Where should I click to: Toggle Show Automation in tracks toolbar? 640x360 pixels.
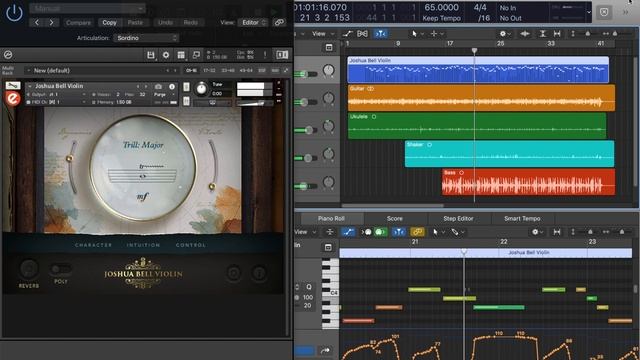tap(348, 34)
